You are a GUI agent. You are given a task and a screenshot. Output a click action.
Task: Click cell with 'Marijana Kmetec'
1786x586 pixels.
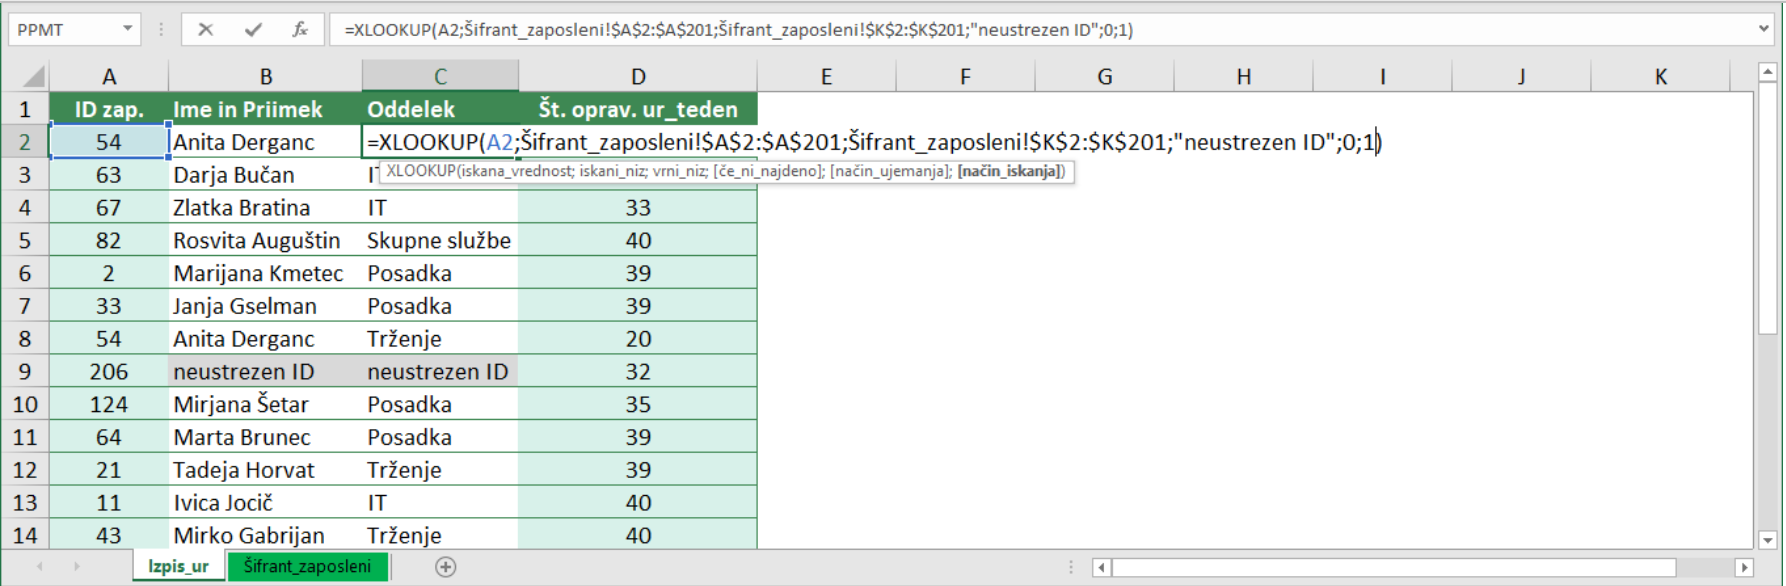[x=265, y=273]
